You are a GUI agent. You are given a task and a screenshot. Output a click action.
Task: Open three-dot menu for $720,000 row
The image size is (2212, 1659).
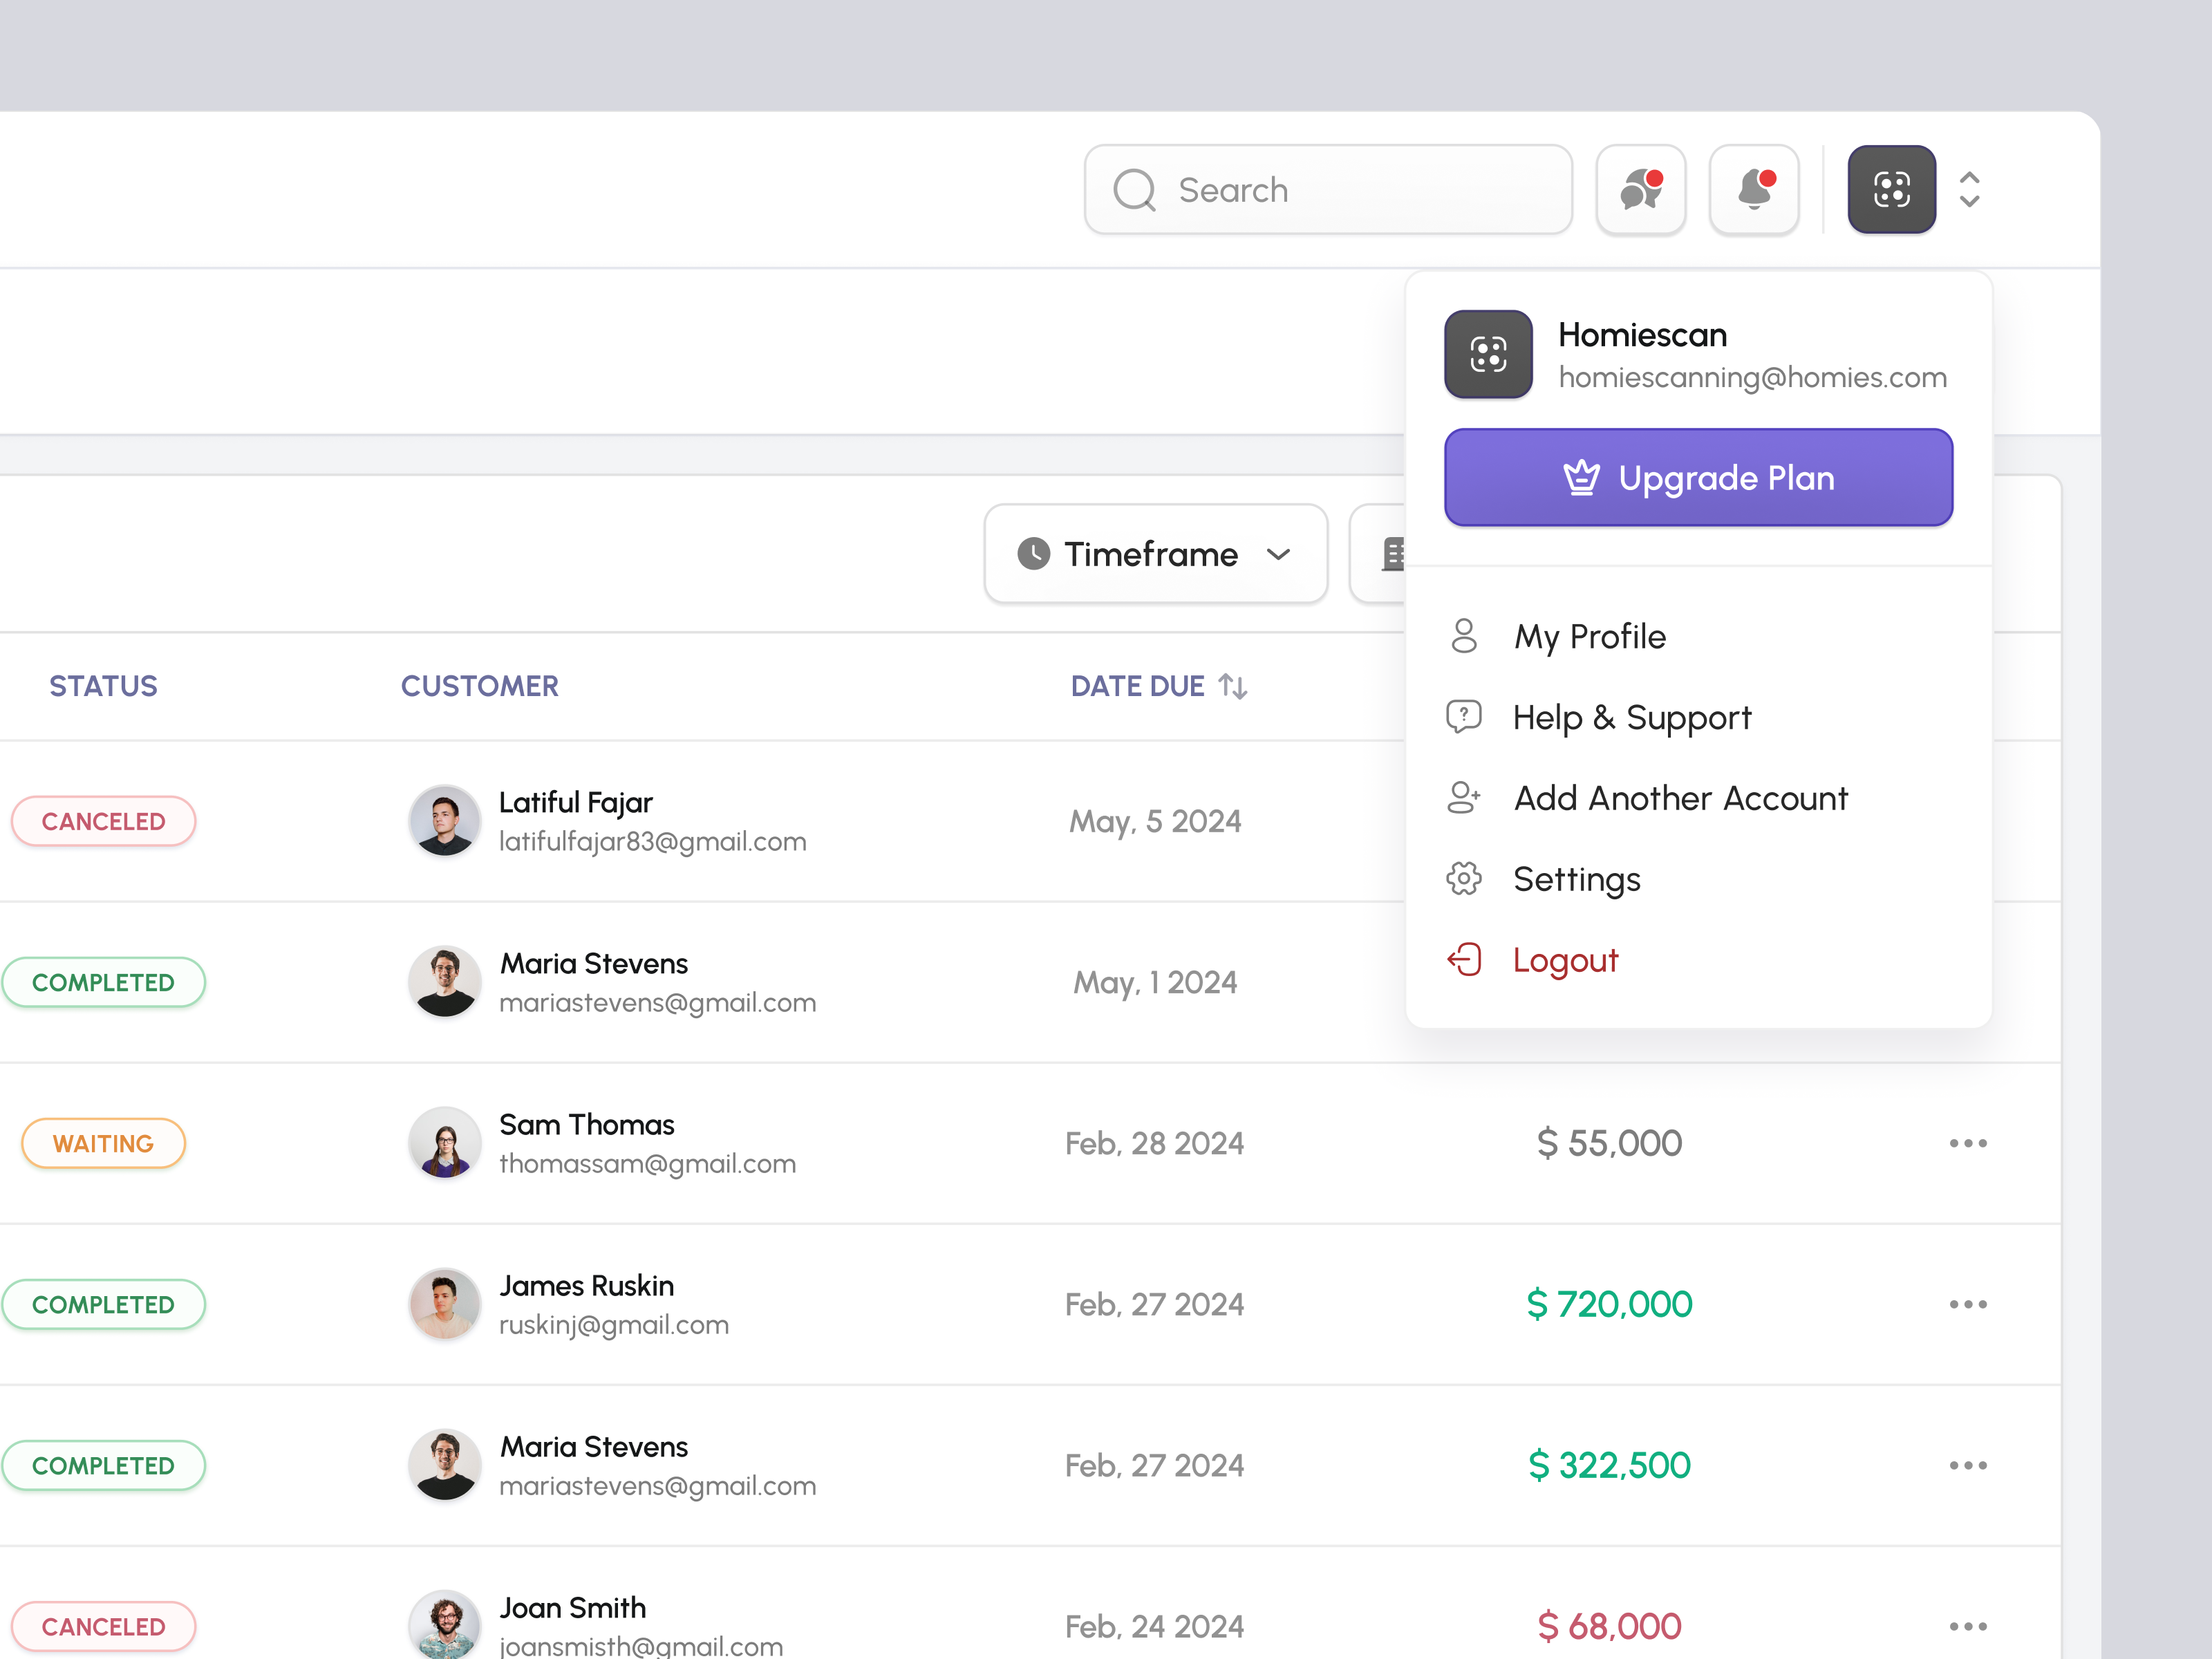tap(1967, 1304)
